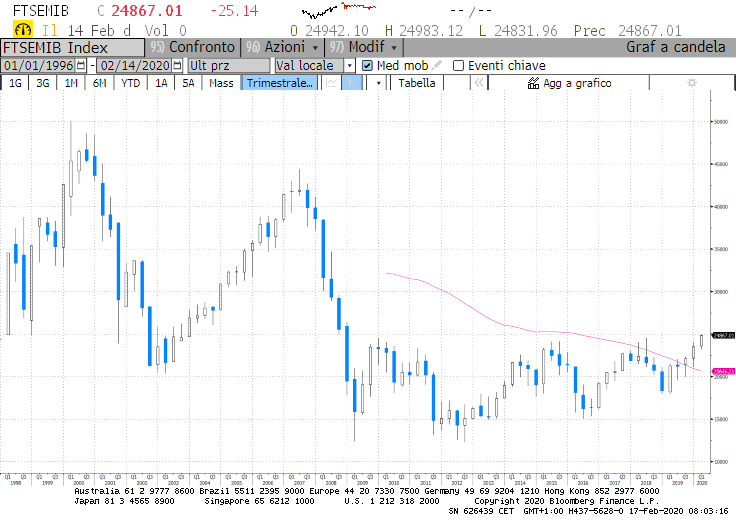This screenshot has width=736, height=530.
Task: Click the low value L 24831.96
Action: click(x=518, y=31)
